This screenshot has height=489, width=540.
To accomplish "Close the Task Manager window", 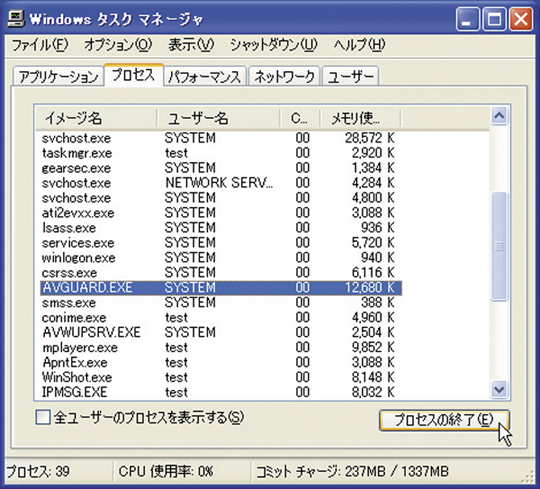I will pos(520,19).
